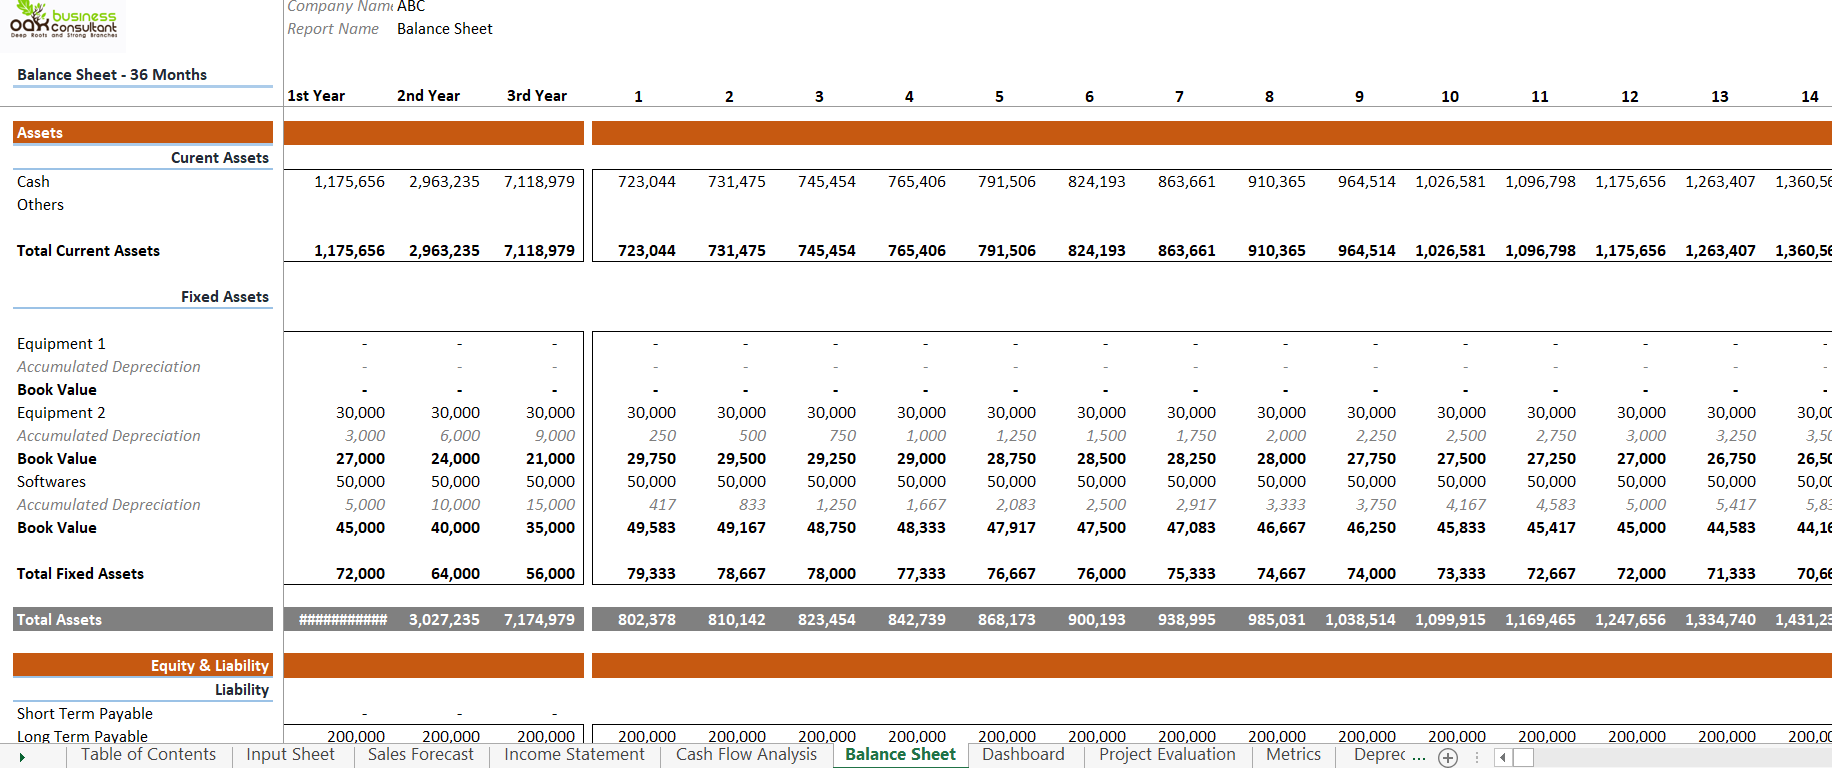The image size is (1832, 768).
Task: Click Total Assets 802,378 for month 1
Action: click(x=647, y=620)
